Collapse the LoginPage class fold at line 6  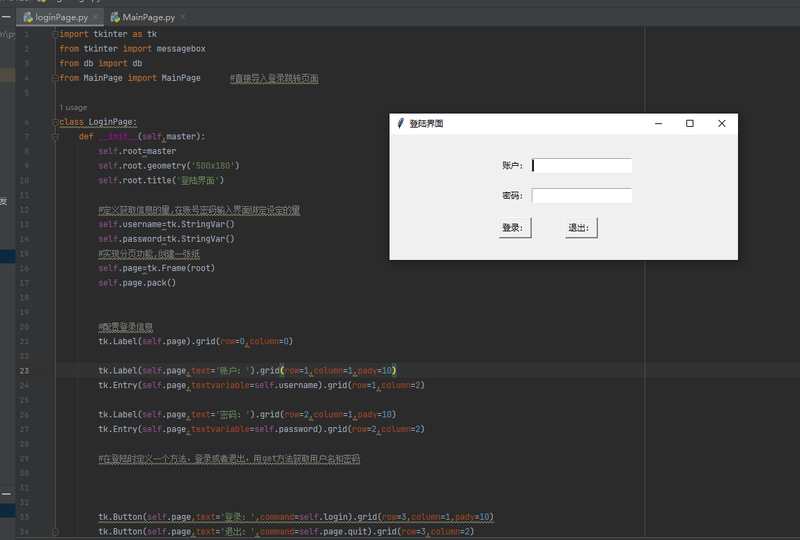tap(55, 122)
